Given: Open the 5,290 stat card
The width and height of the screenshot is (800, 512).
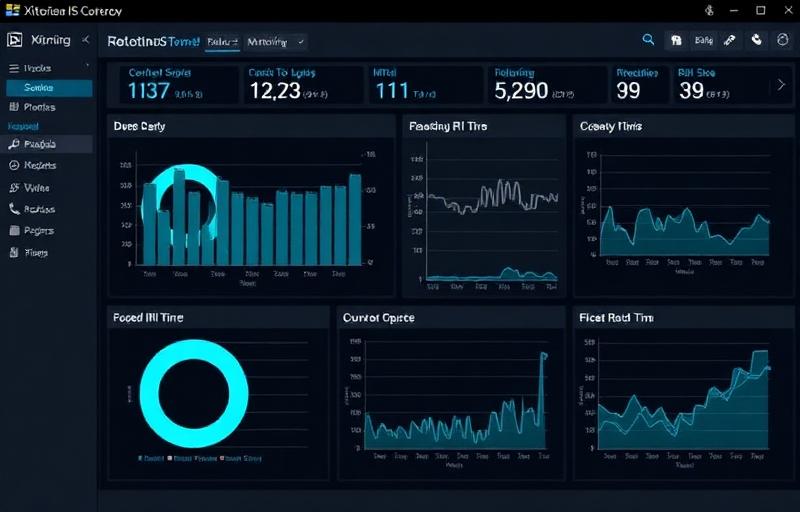Looking at the screenshot, I should coord(547,85).
